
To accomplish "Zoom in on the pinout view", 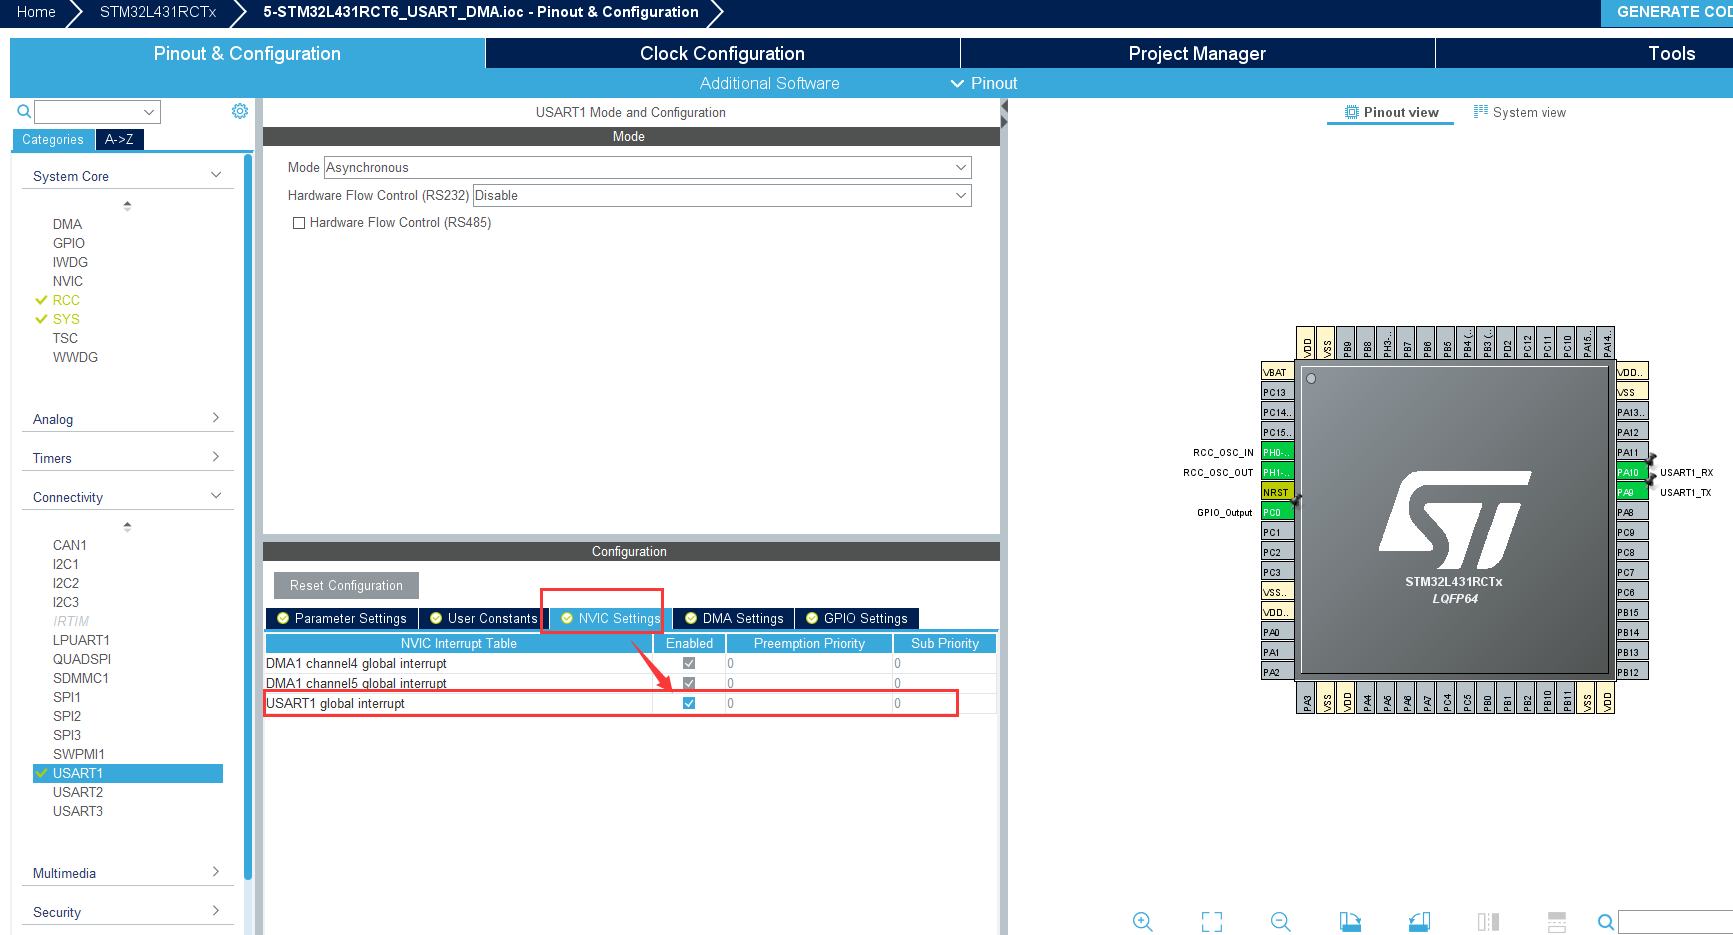I will pos(1143,921).
